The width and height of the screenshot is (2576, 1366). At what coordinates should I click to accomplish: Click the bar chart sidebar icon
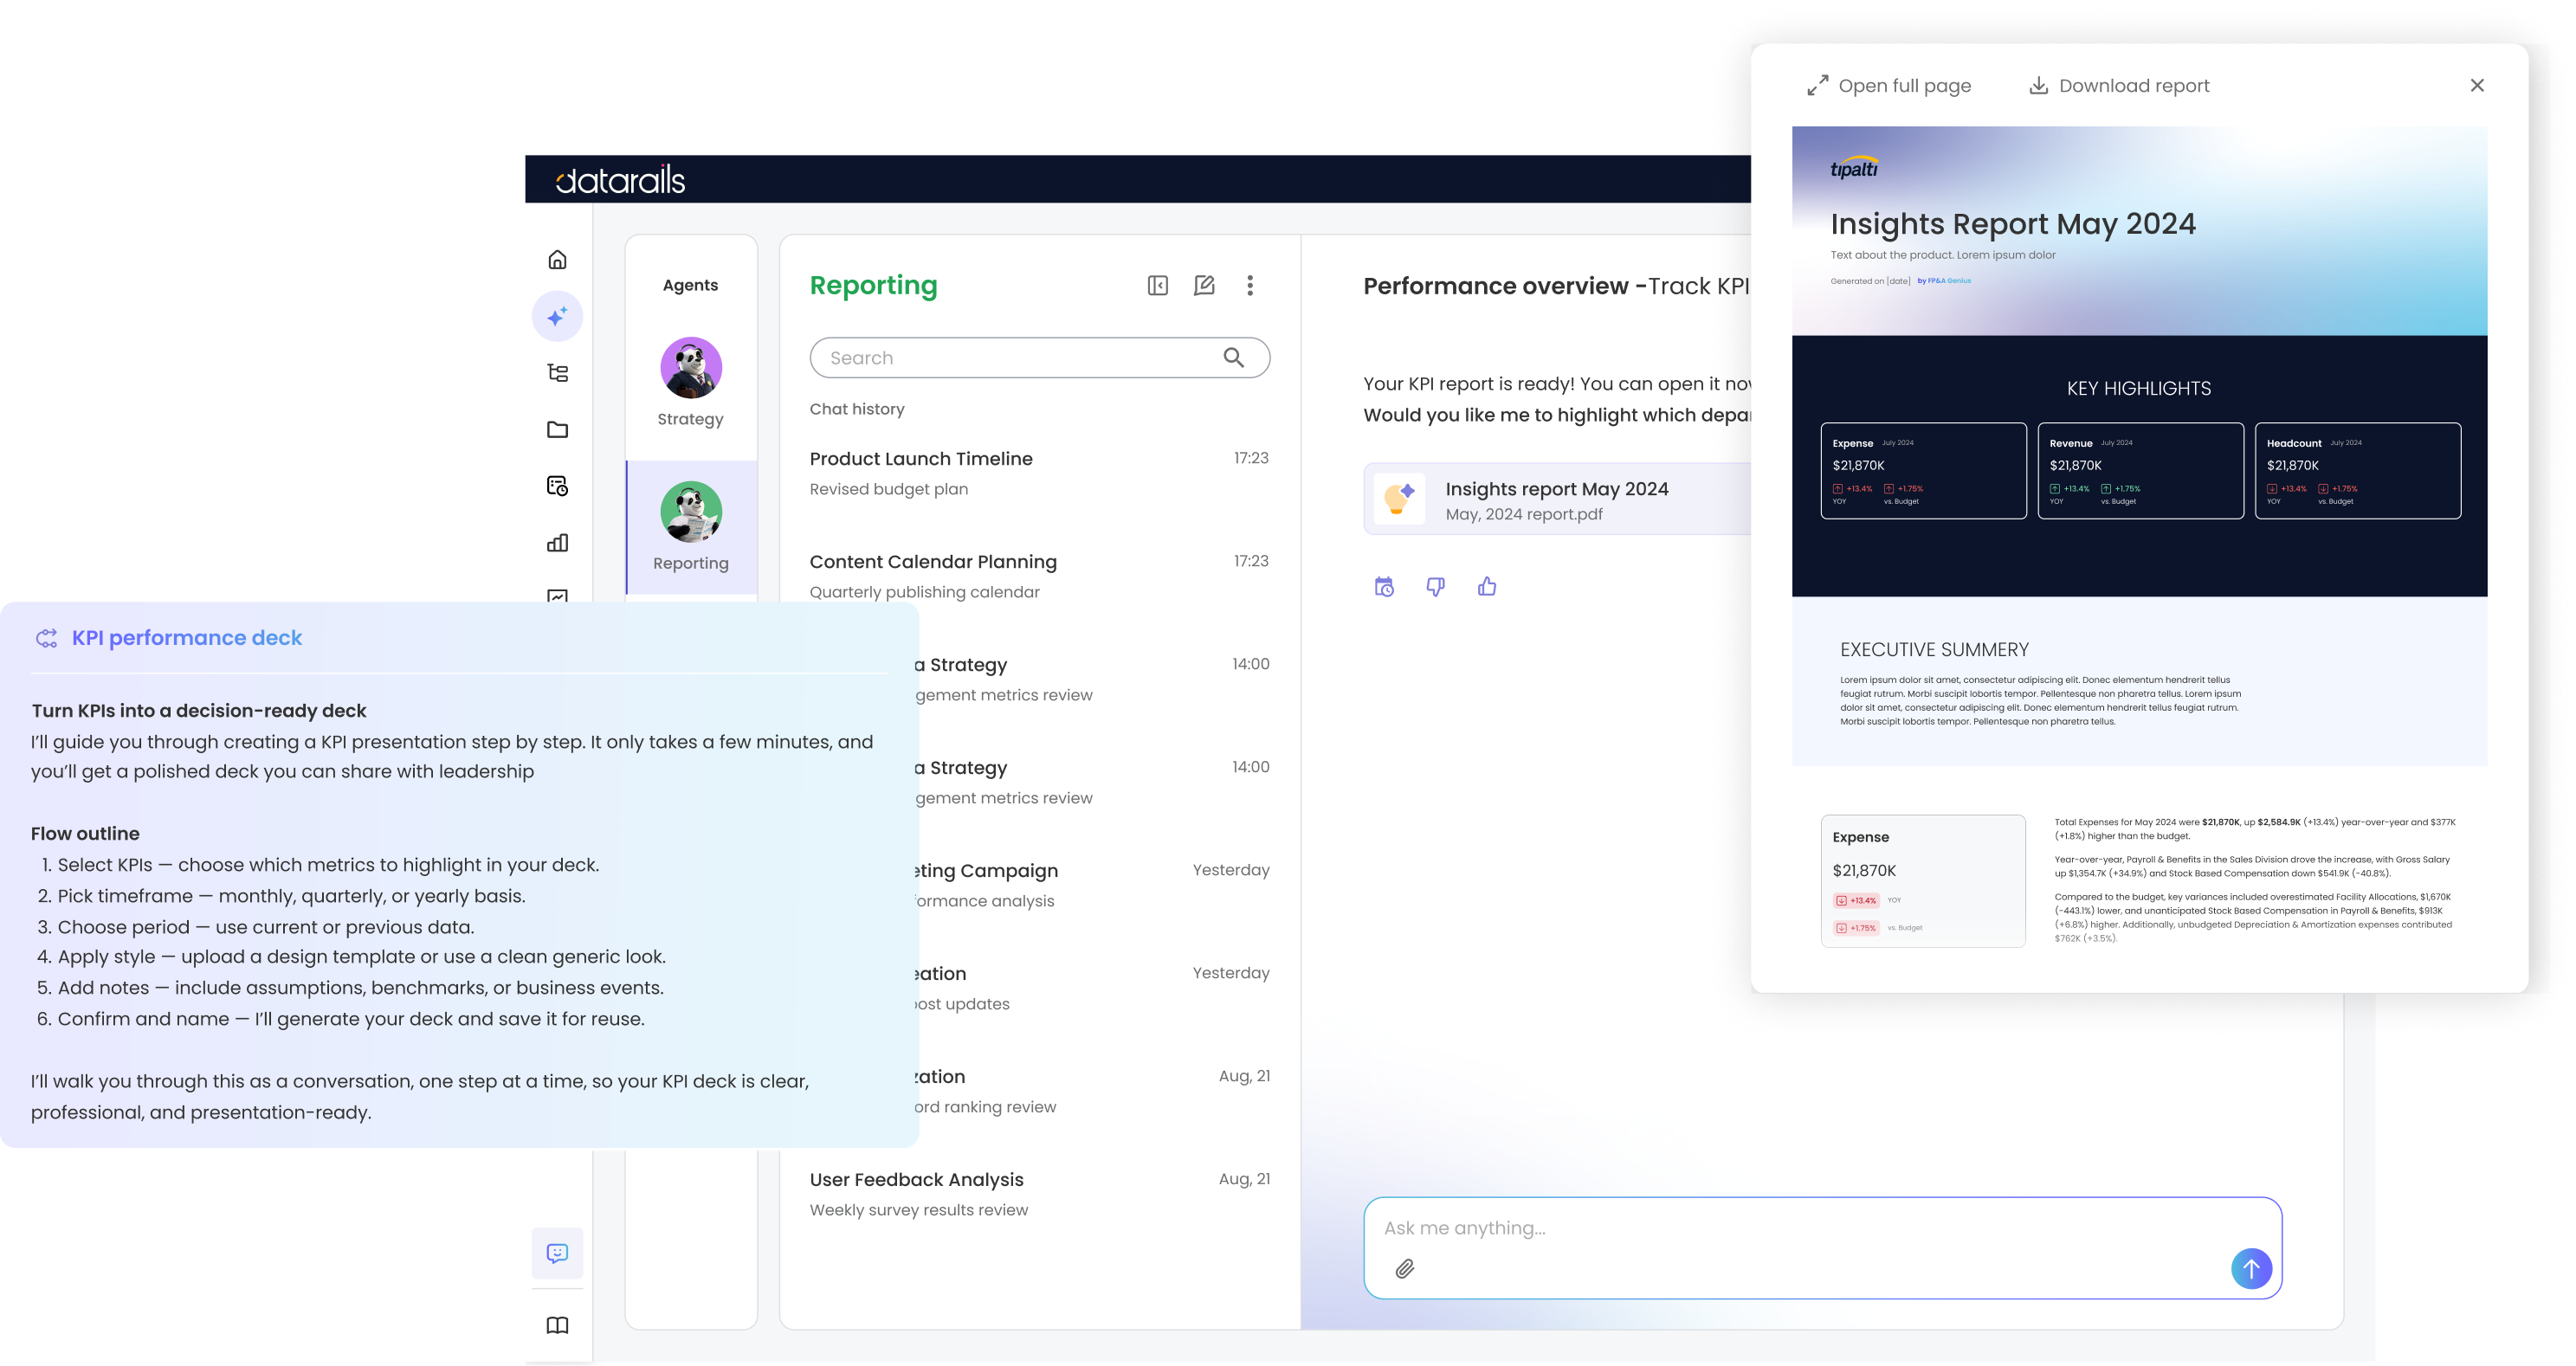pos(557,543)
